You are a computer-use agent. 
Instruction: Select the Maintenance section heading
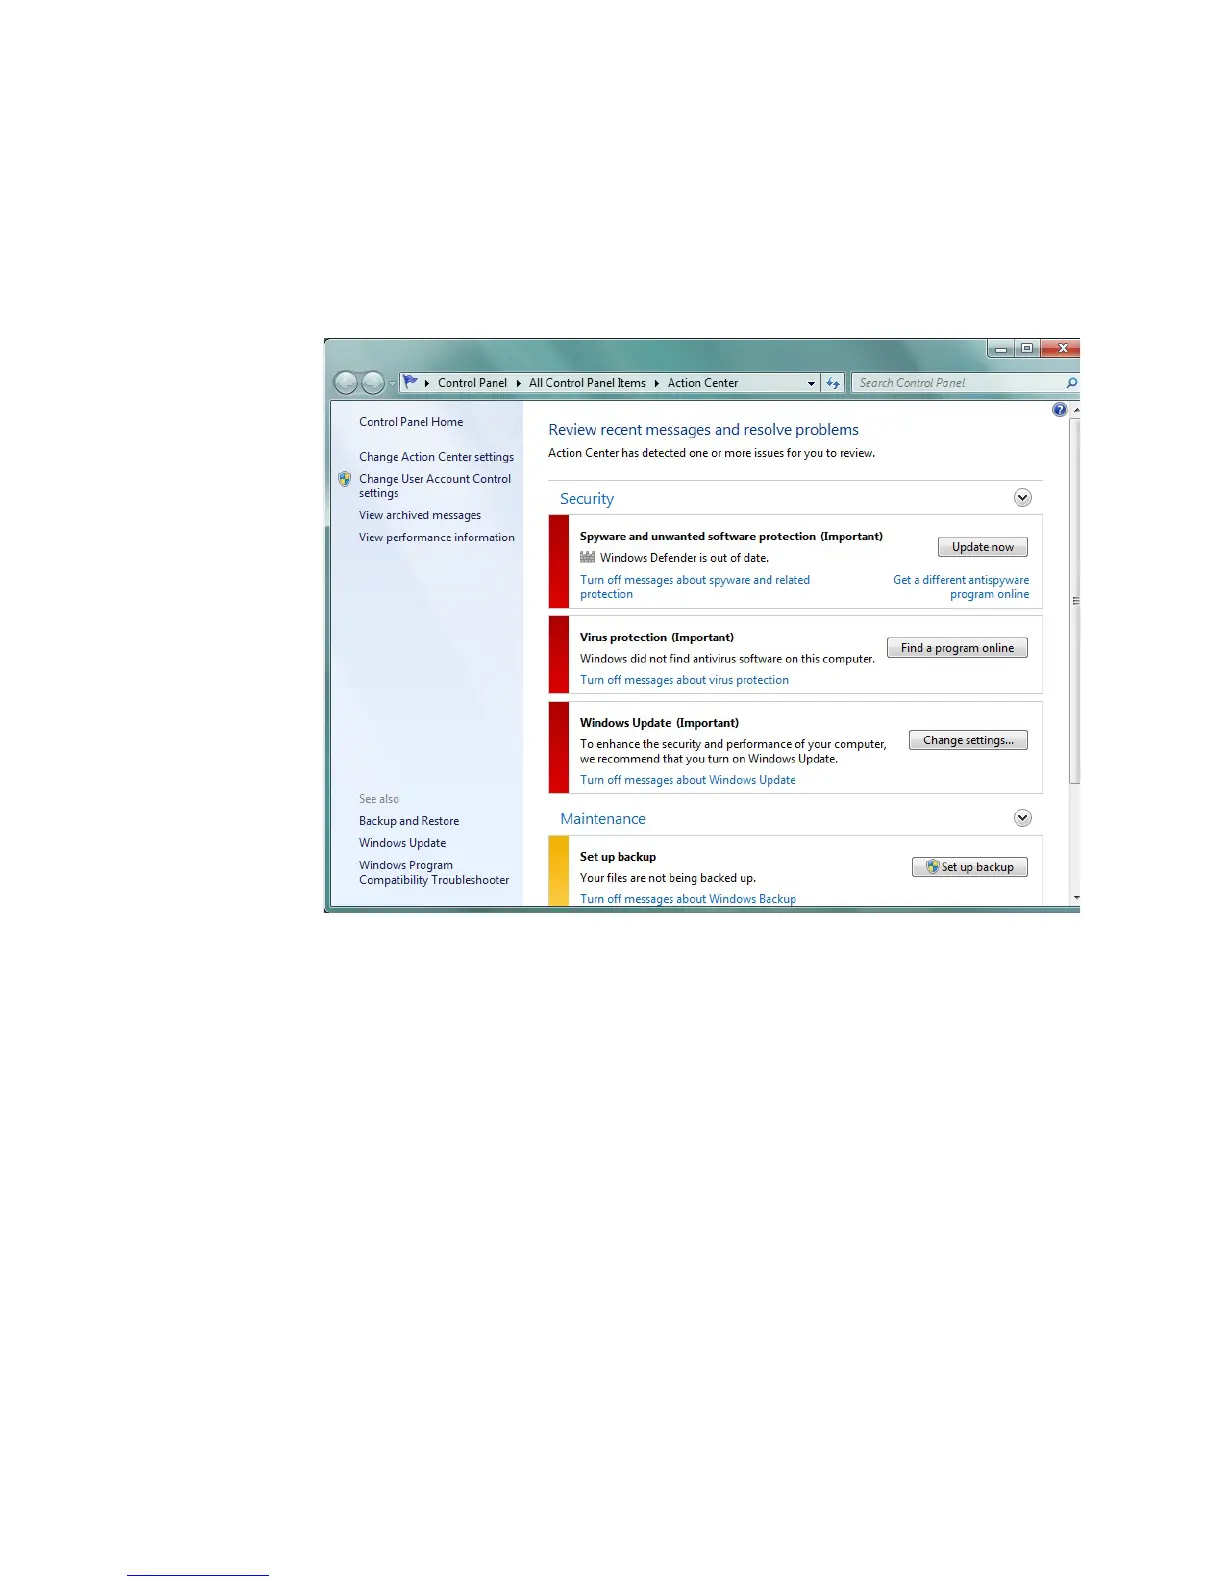(603, 819)
